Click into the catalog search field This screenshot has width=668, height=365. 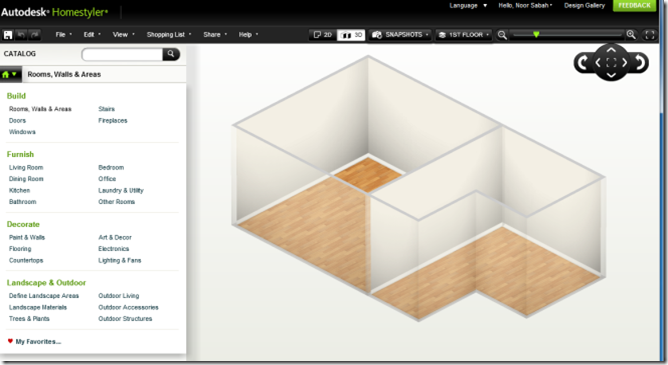(x=122, y=54)
